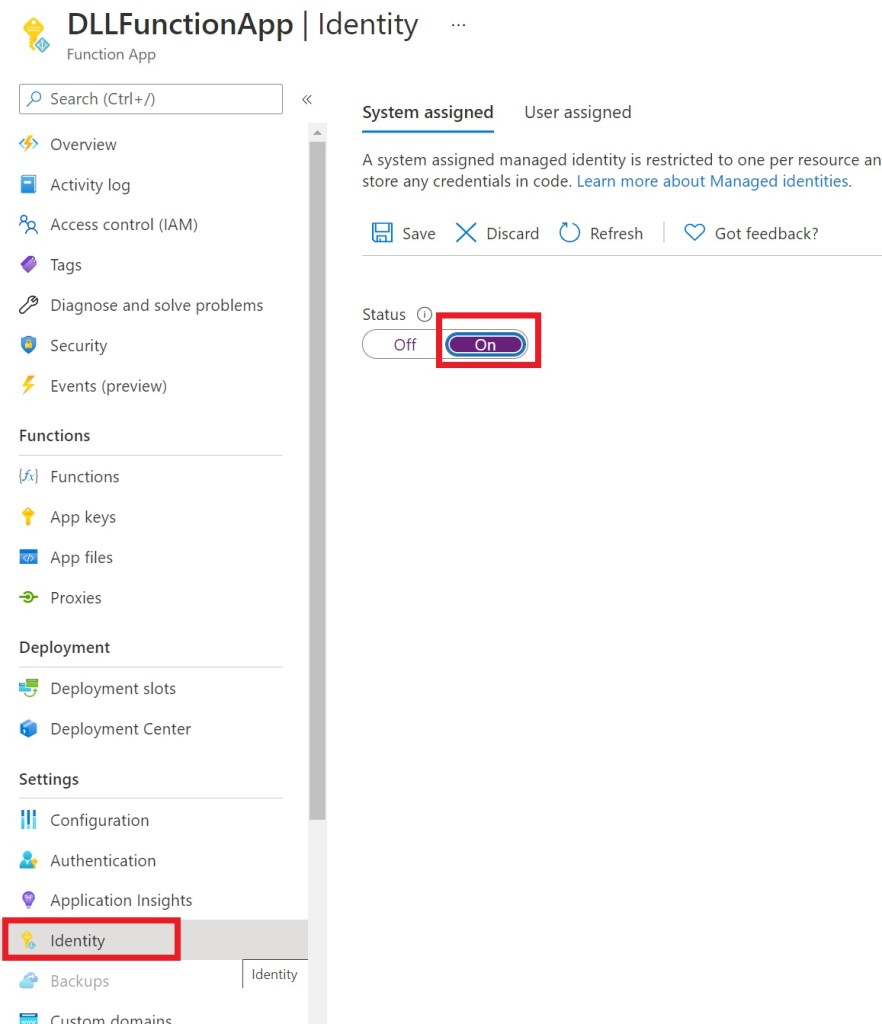Open Diagnose and solve problems
The height and width of the screenshot is (1024, 882).
coord(156,305)
